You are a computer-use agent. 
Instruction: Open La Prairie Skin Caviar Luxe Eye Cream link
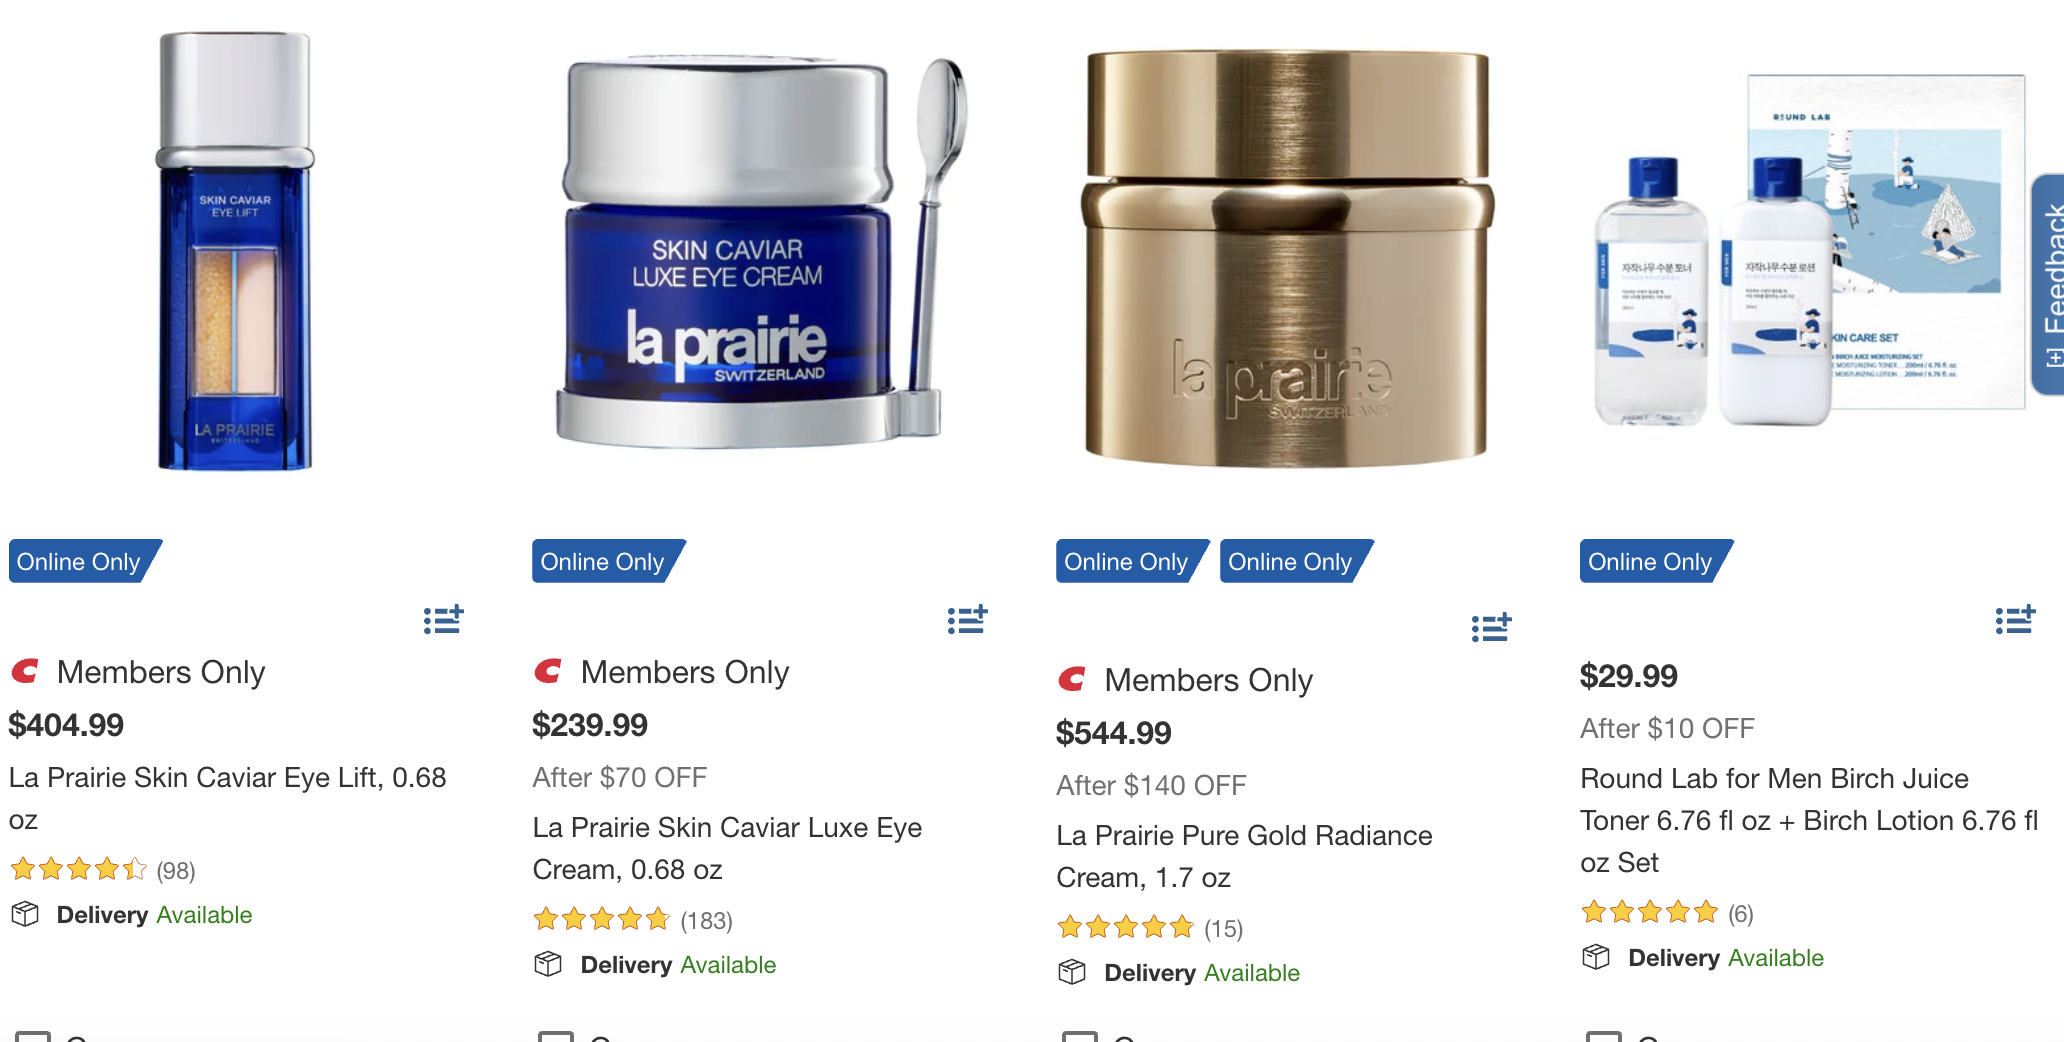727,848
